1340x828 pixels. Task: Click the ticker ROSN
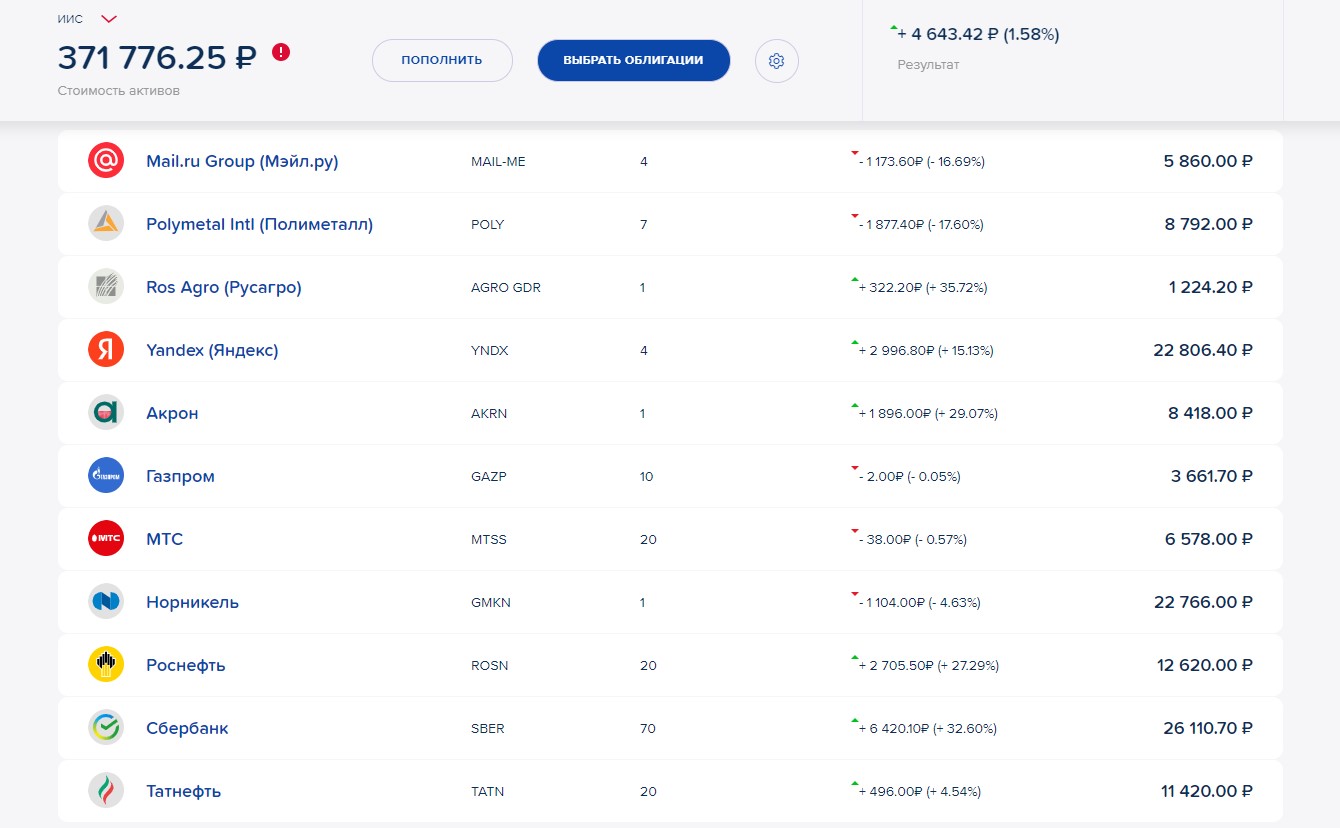pyautogui.click(x=490, y=665)
